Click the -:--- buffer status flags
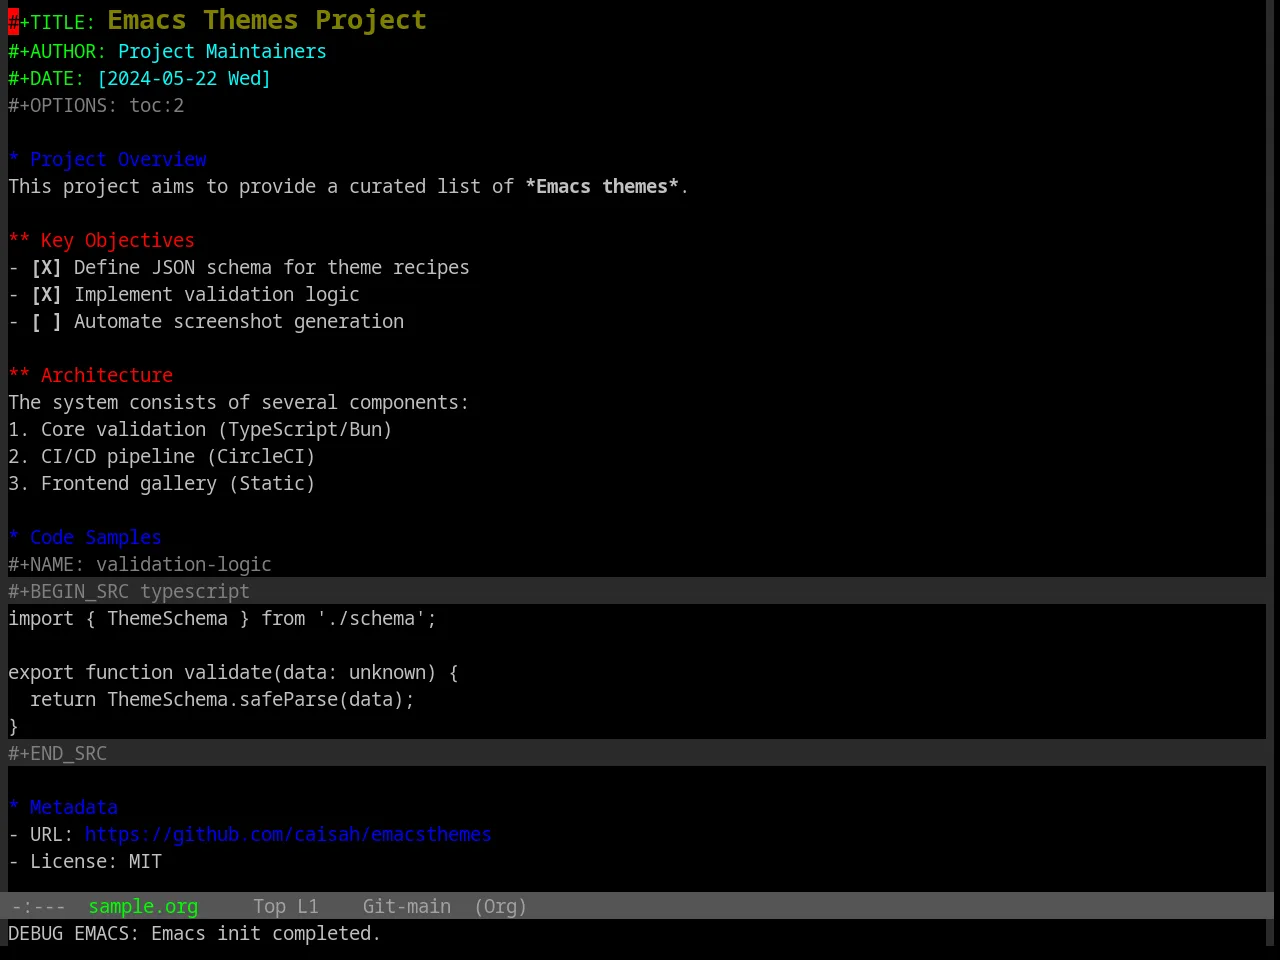Screen dimensions: 1280x960 click(x=38, y=906)
